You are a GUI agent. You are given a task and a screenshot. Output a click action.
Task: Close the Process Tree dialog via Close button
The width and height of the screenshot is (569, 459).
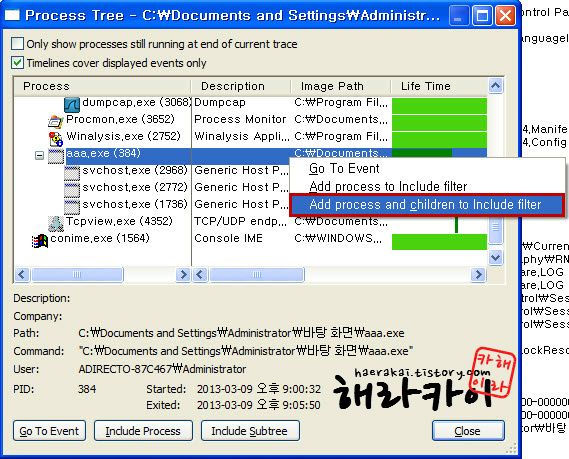pos(468,431)
